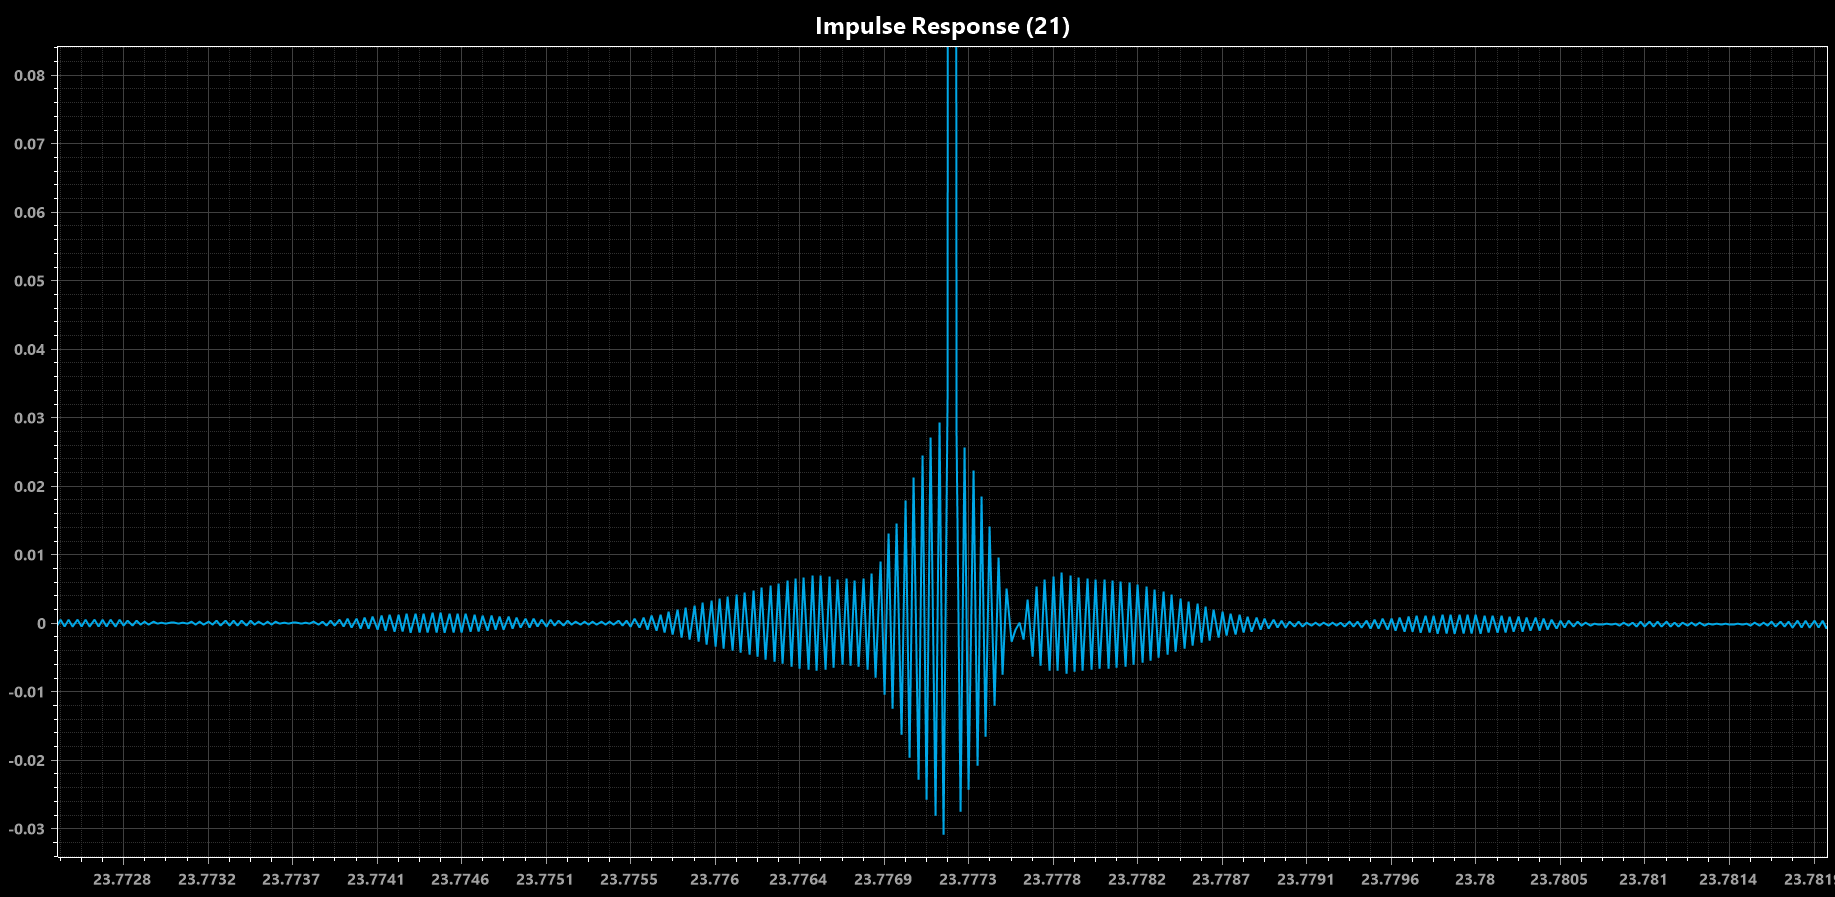The height and width of the screenshot is (897, 1835).
Task: Click the 23.7769 x-axis label
Action: [883, 879]
